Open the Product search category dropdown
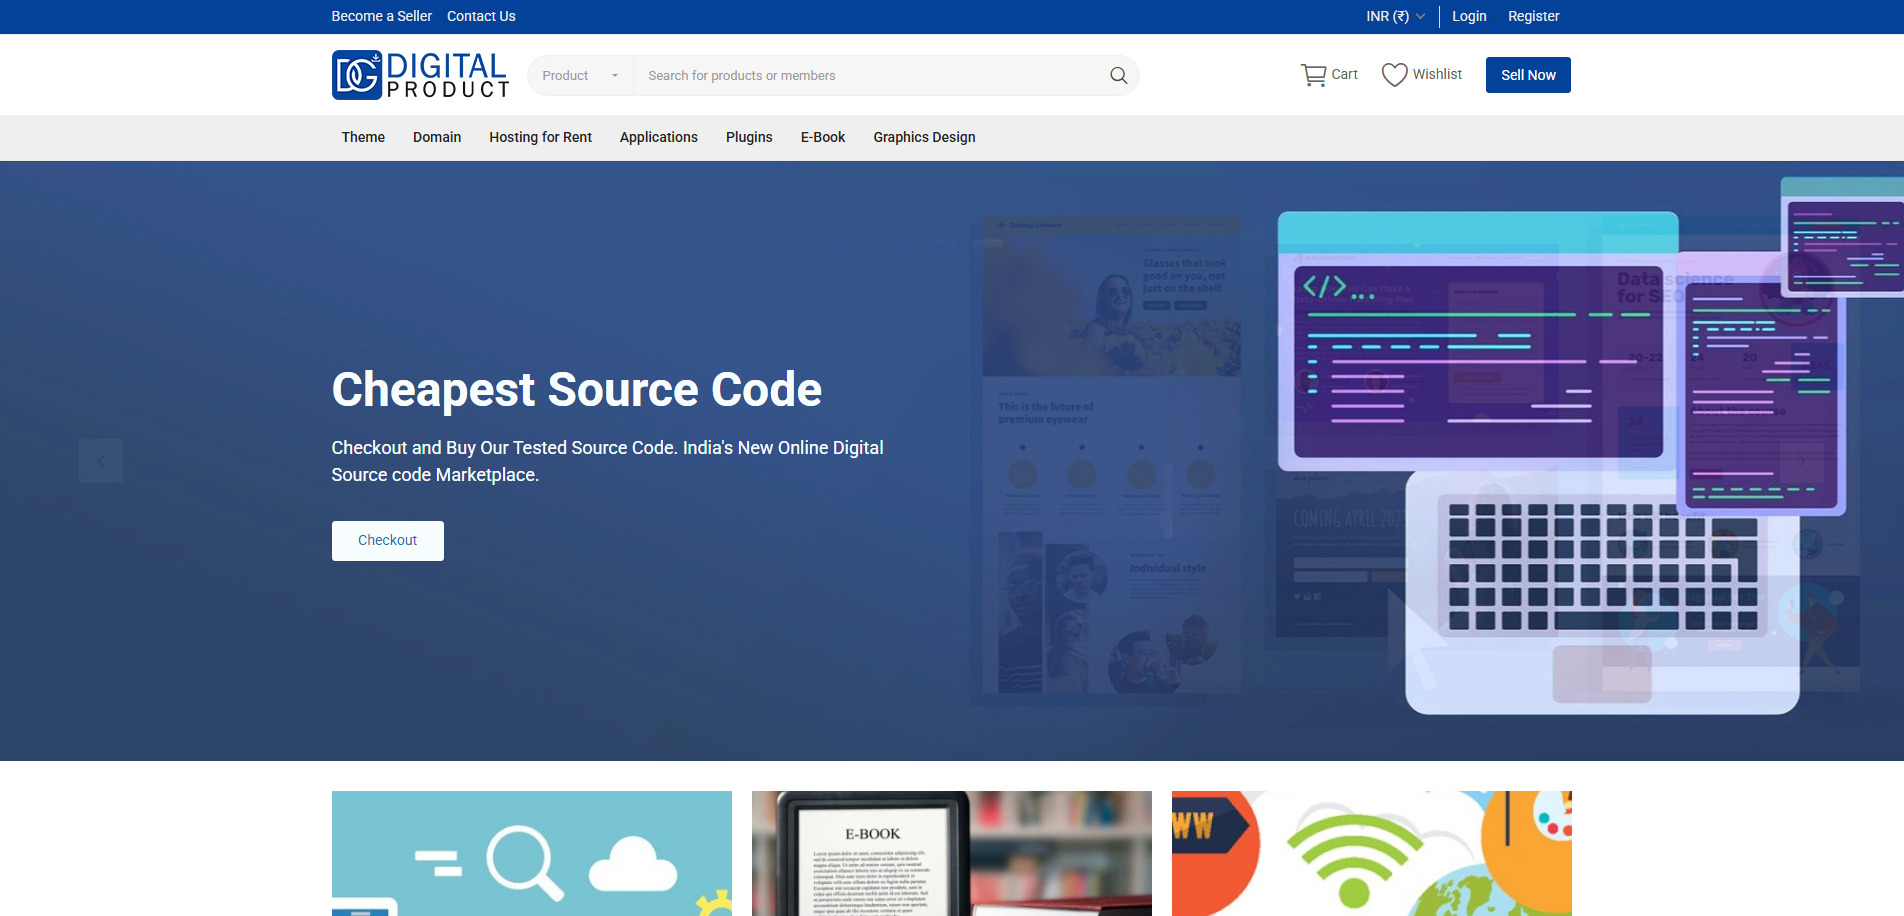This screenshot has height=916, width=1904. click(x=580, y=76)
